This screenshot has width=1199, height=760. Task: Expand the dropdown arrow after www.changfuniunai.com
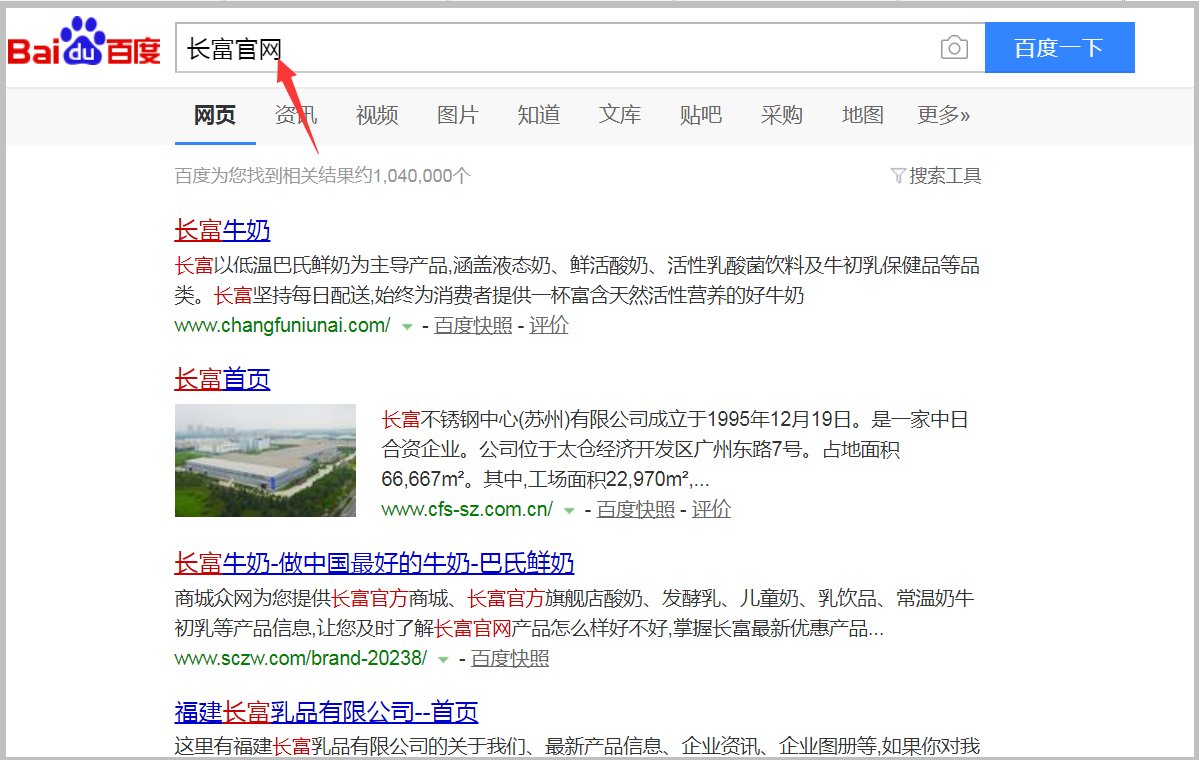coord(406,326)
